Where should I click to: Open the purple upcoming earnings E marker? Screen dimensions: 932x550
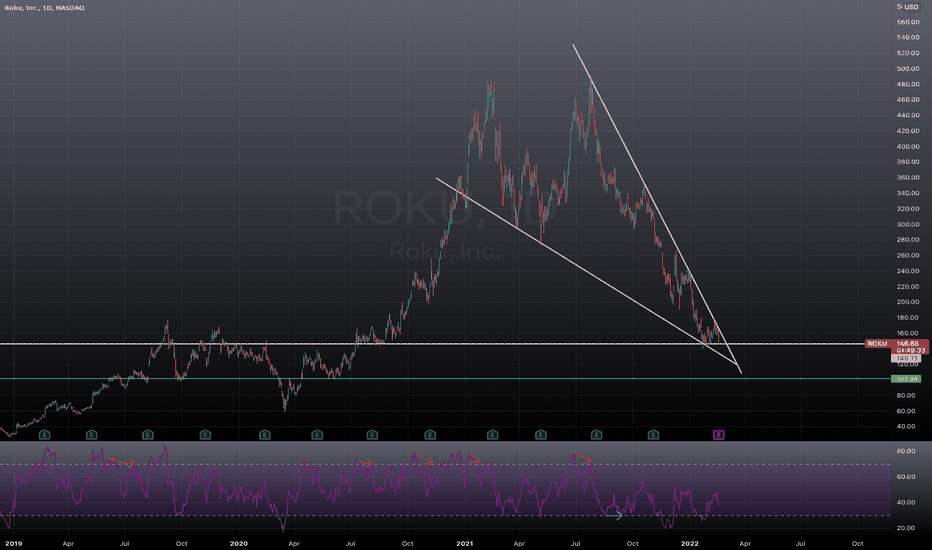click(x=719, y=435)
